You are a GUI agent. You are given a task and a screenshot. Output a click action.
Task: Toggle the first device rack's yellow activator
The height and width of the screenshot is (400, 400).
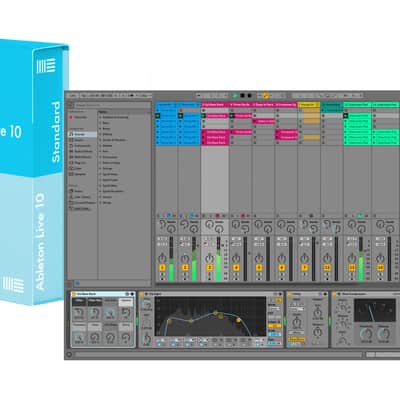coord(74,294)
